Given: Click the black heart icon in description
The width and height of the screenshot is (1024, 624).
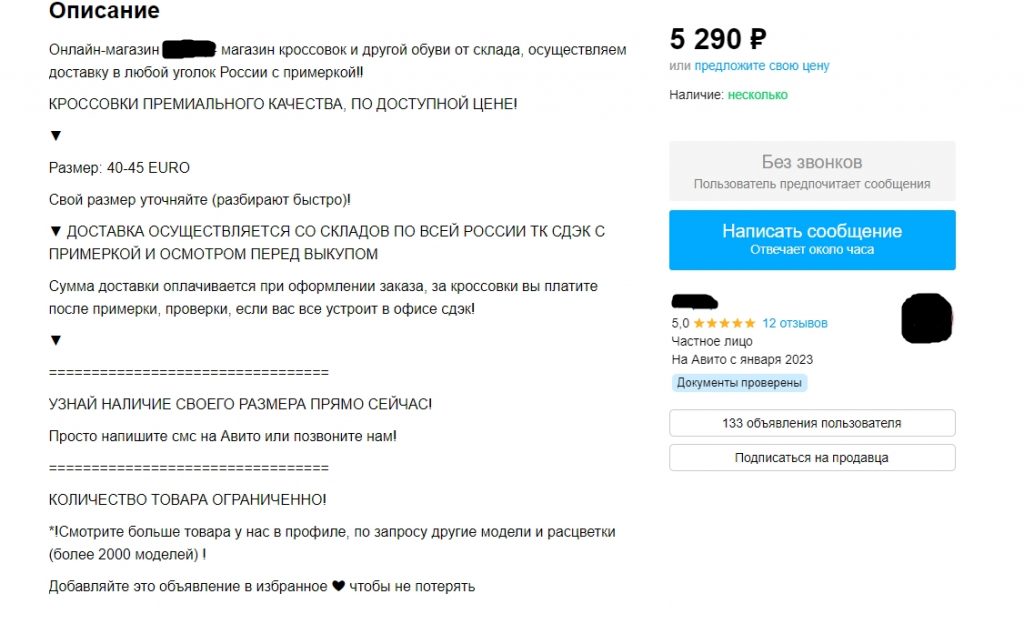Looking at the screenshot, I should click(x=338, y=586).
